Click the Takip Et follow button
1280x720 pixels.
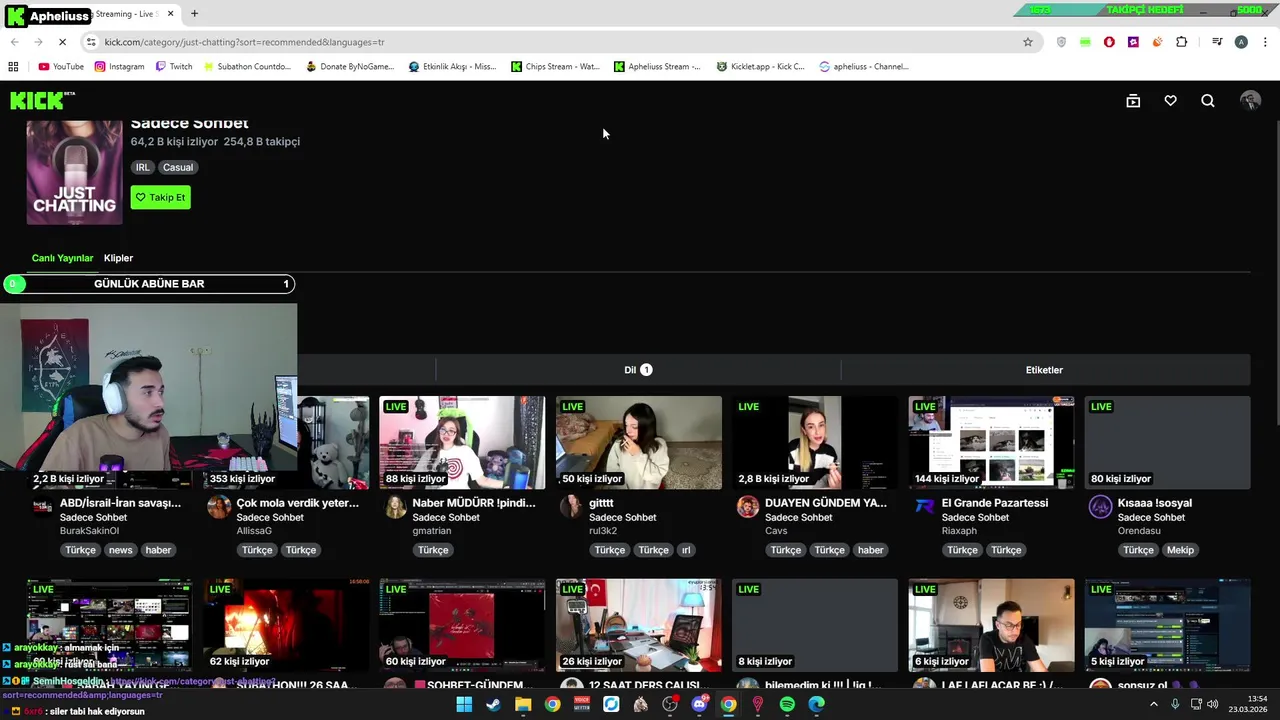pyautogui.click(x=160, y=198)
